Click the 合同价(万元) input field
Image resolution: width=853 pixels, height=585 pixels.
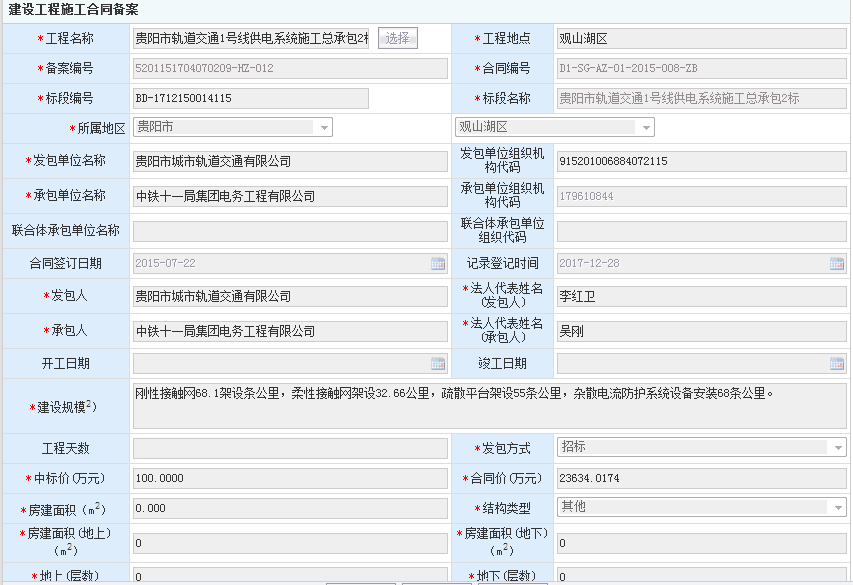coord(701,478)
